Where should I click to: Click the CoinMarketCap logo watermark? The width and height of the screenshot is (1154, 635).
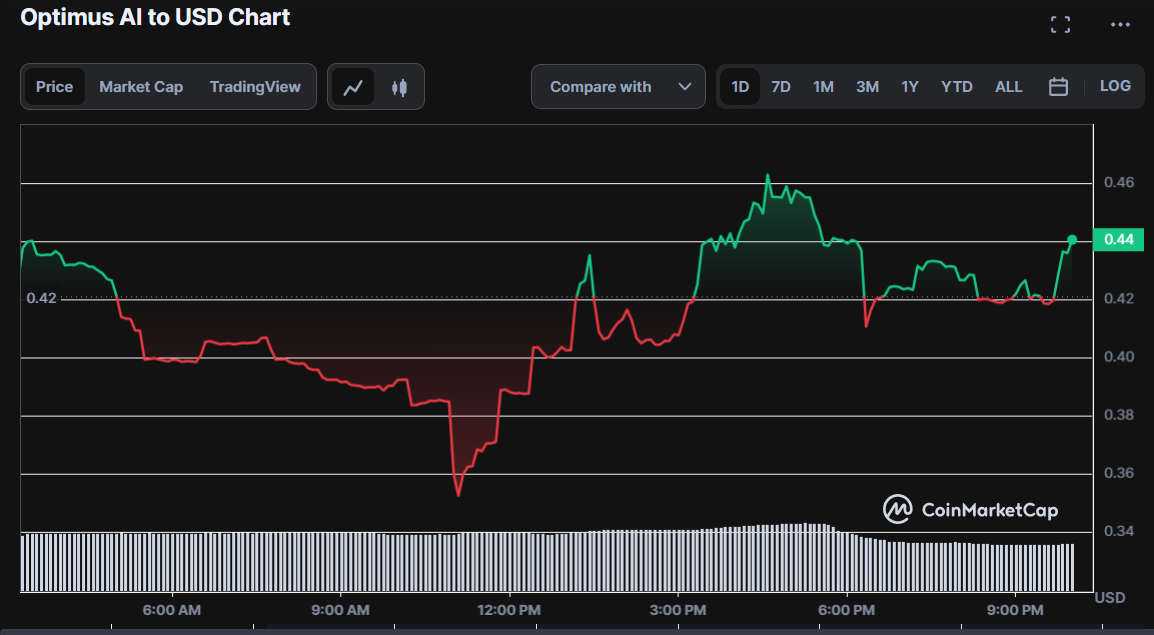[x=969, y=510]
